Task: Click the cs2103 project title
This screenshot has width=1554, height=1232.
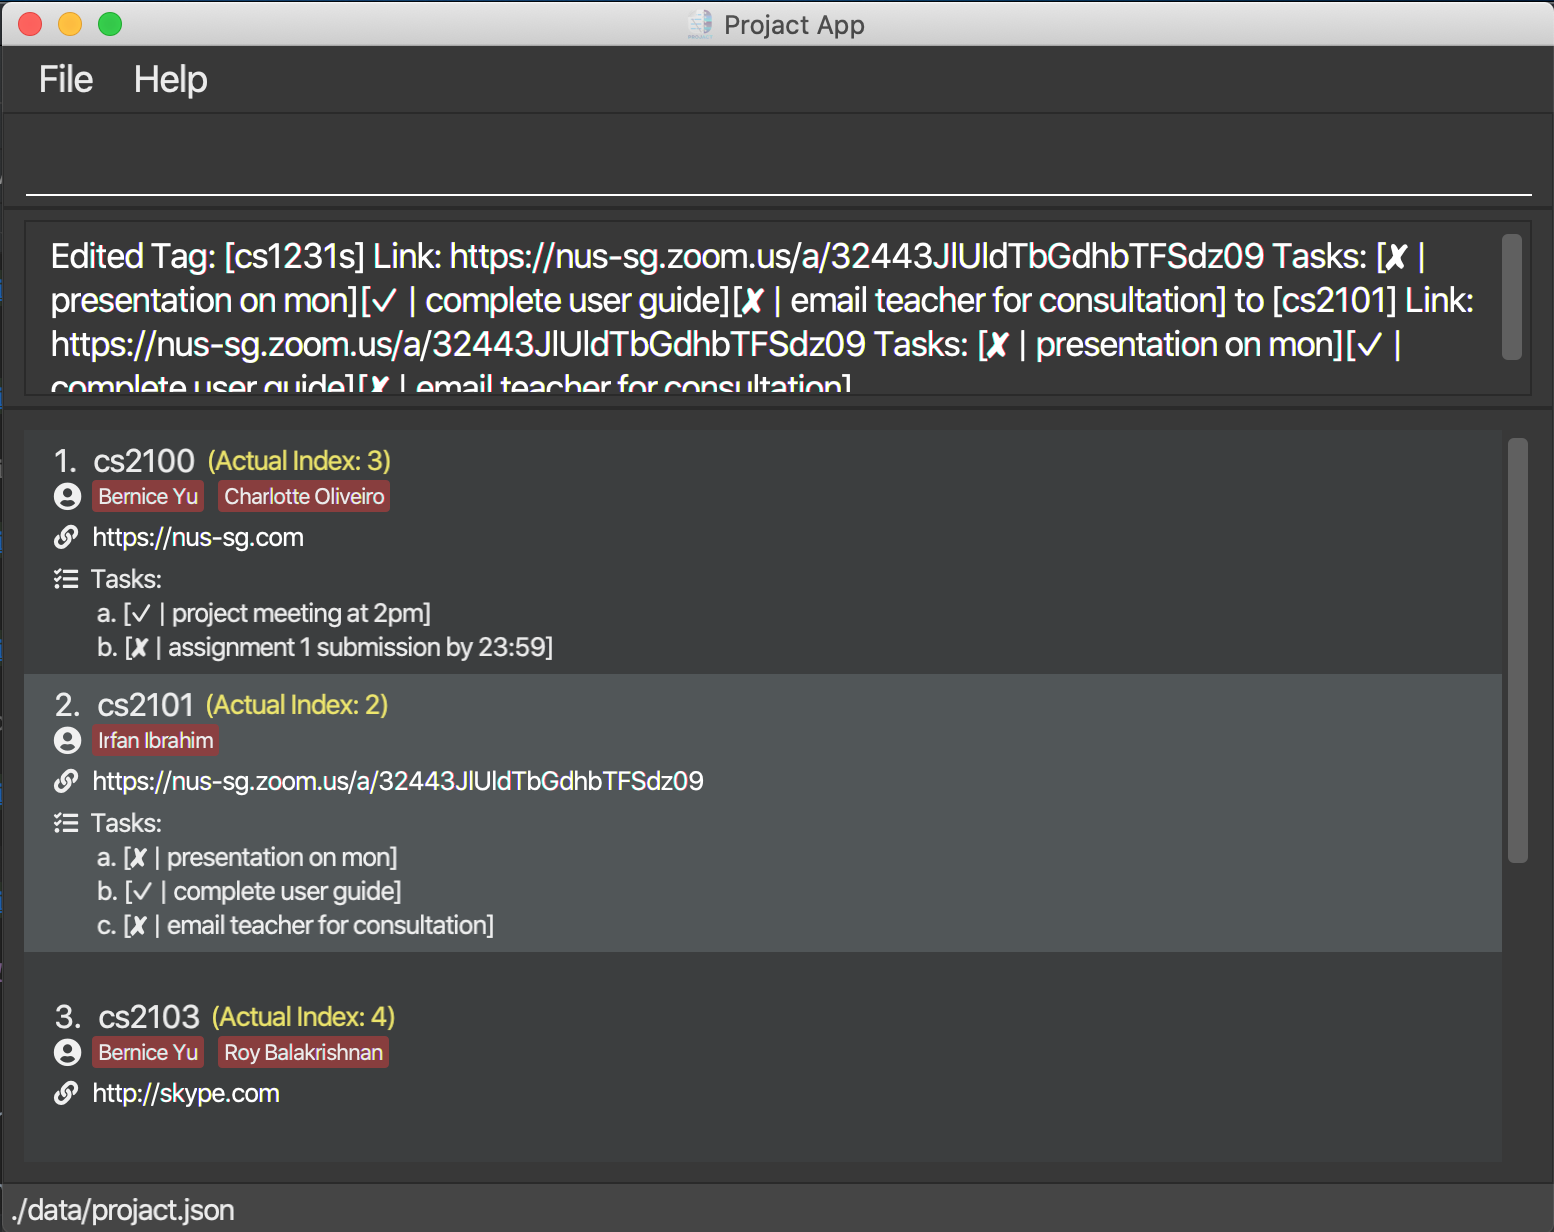Action: coord(149,1017)
